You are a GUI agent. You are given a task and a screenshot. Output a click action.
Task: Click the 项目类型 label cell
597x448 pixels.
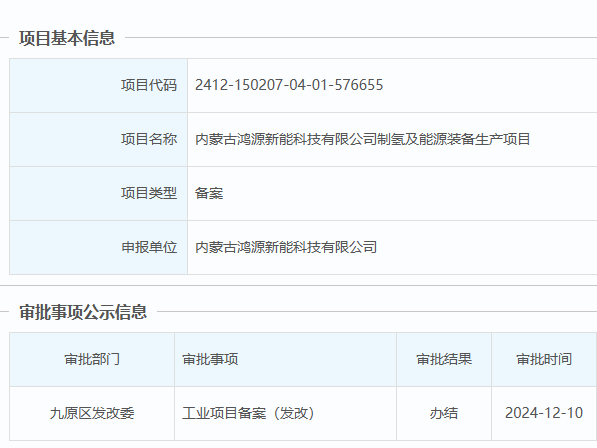click(x=99, y=193)
